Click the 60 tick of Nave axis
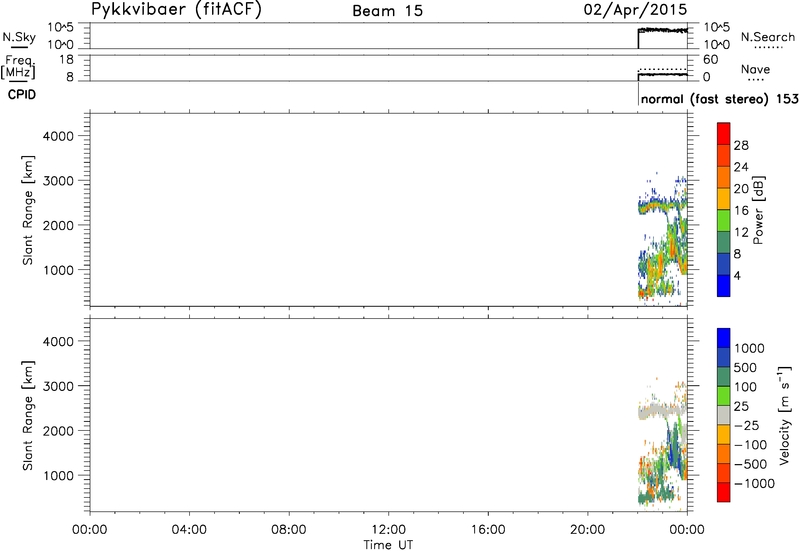 (x=711, y=59)
